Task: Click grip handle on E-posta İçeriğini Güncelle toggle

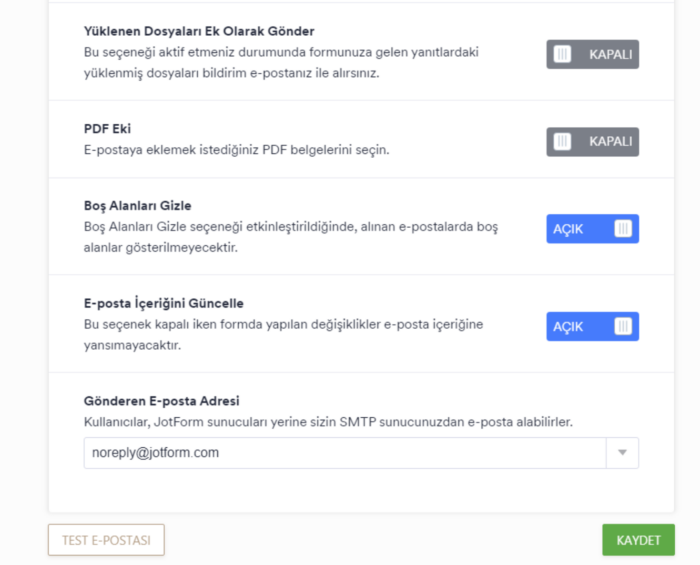Action: 623,326
